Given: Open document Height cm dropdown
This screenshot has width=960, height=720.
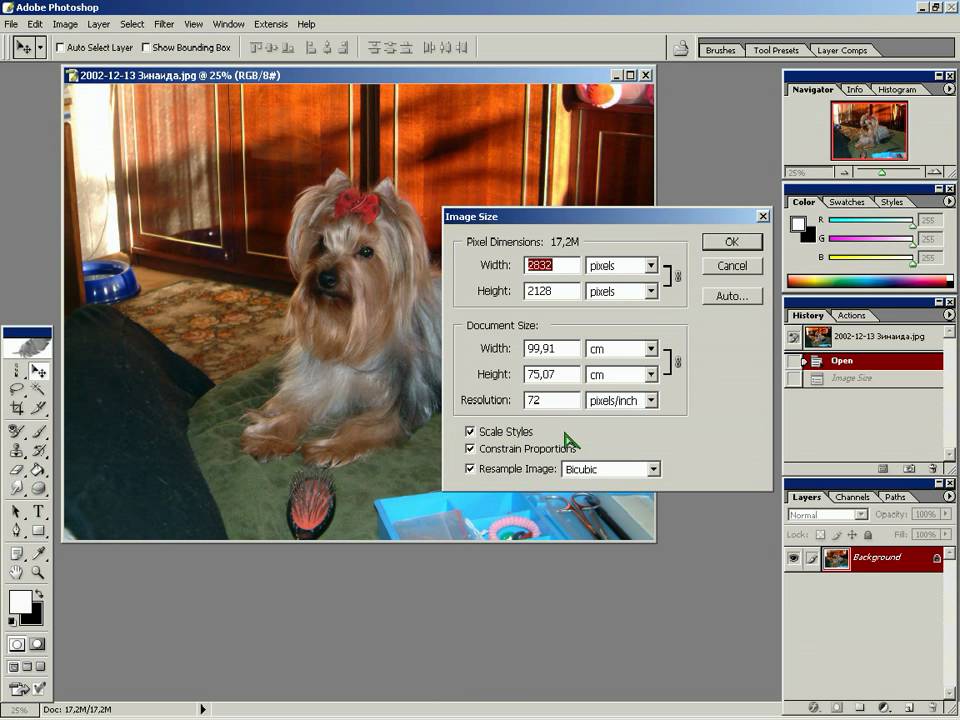Looking at the screenshot, I should point(651,374).
